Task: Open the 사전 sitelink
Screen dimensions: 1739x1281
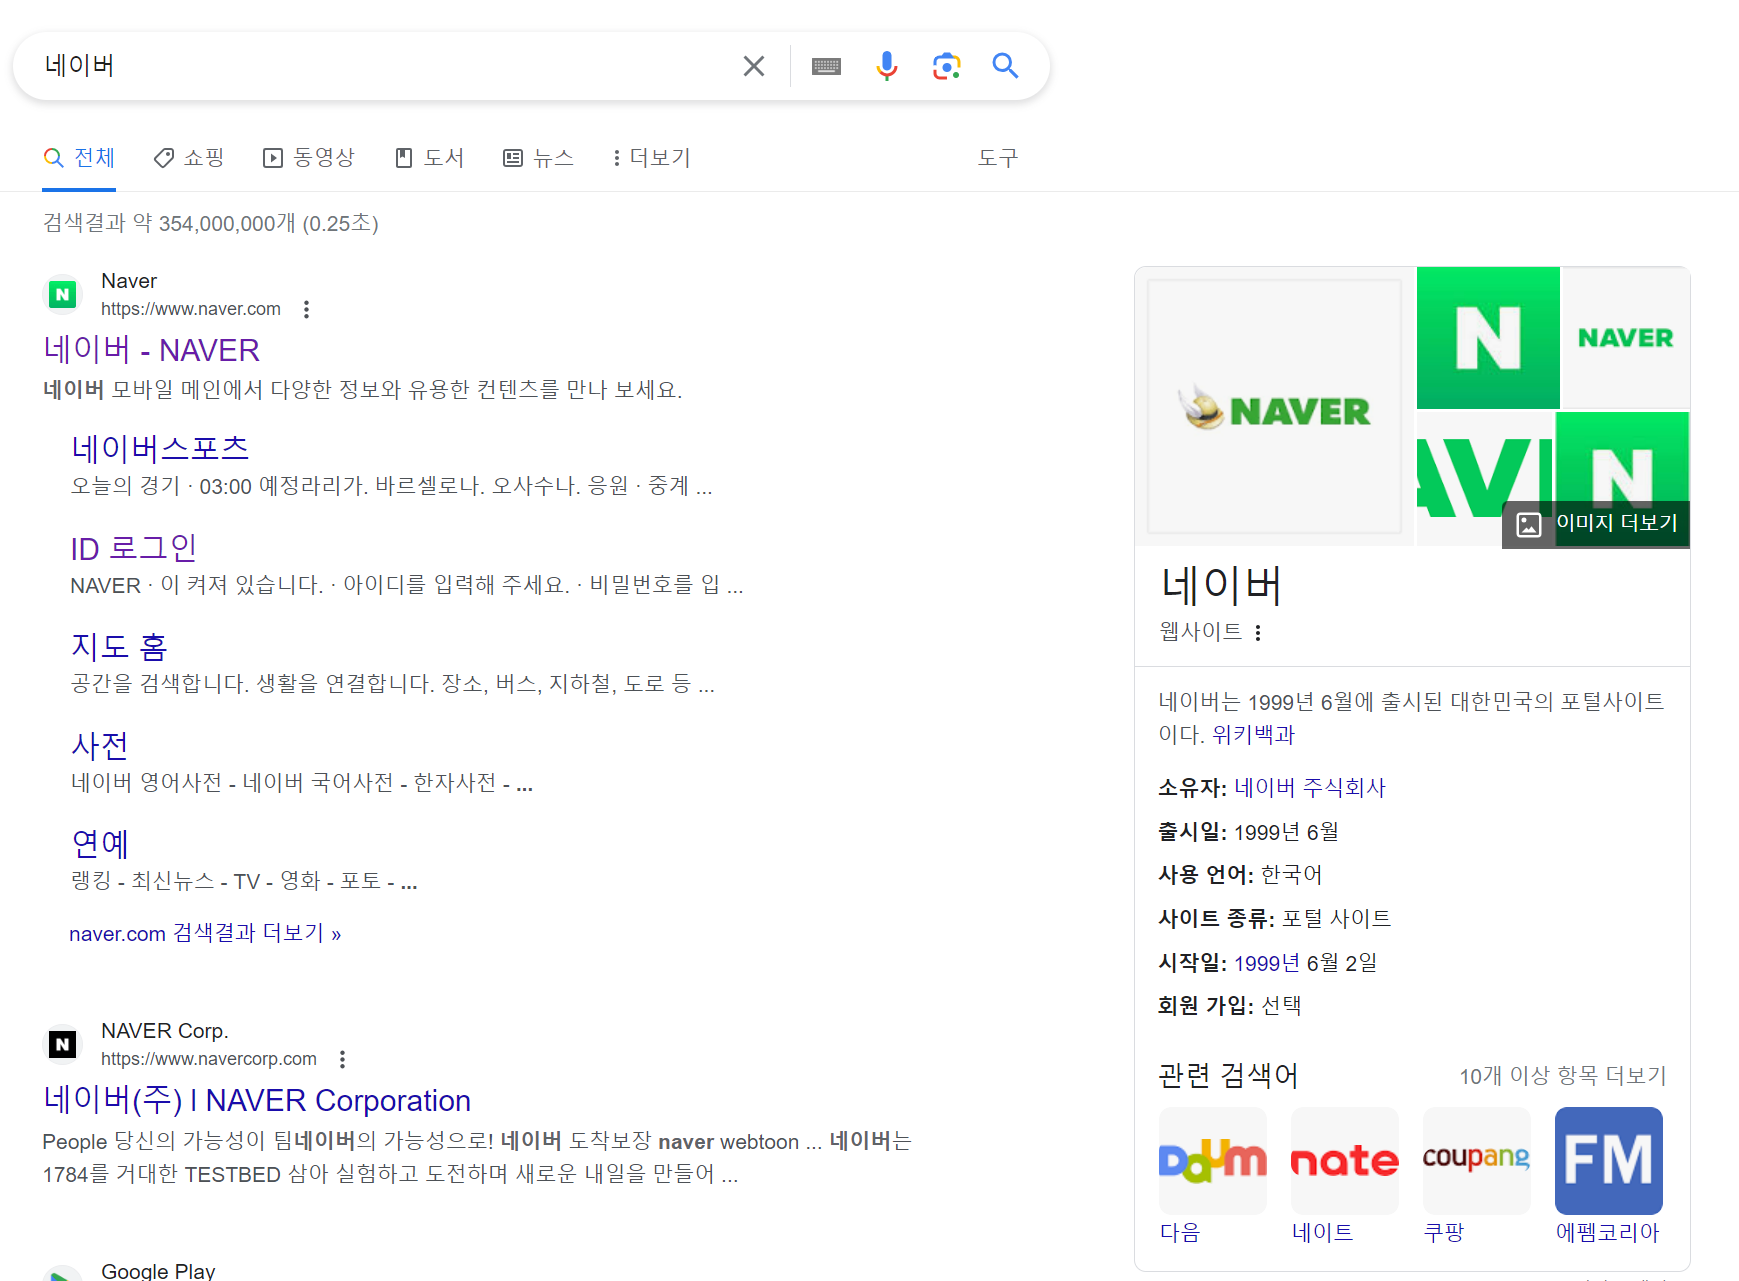Action: (x=99, y=745)
